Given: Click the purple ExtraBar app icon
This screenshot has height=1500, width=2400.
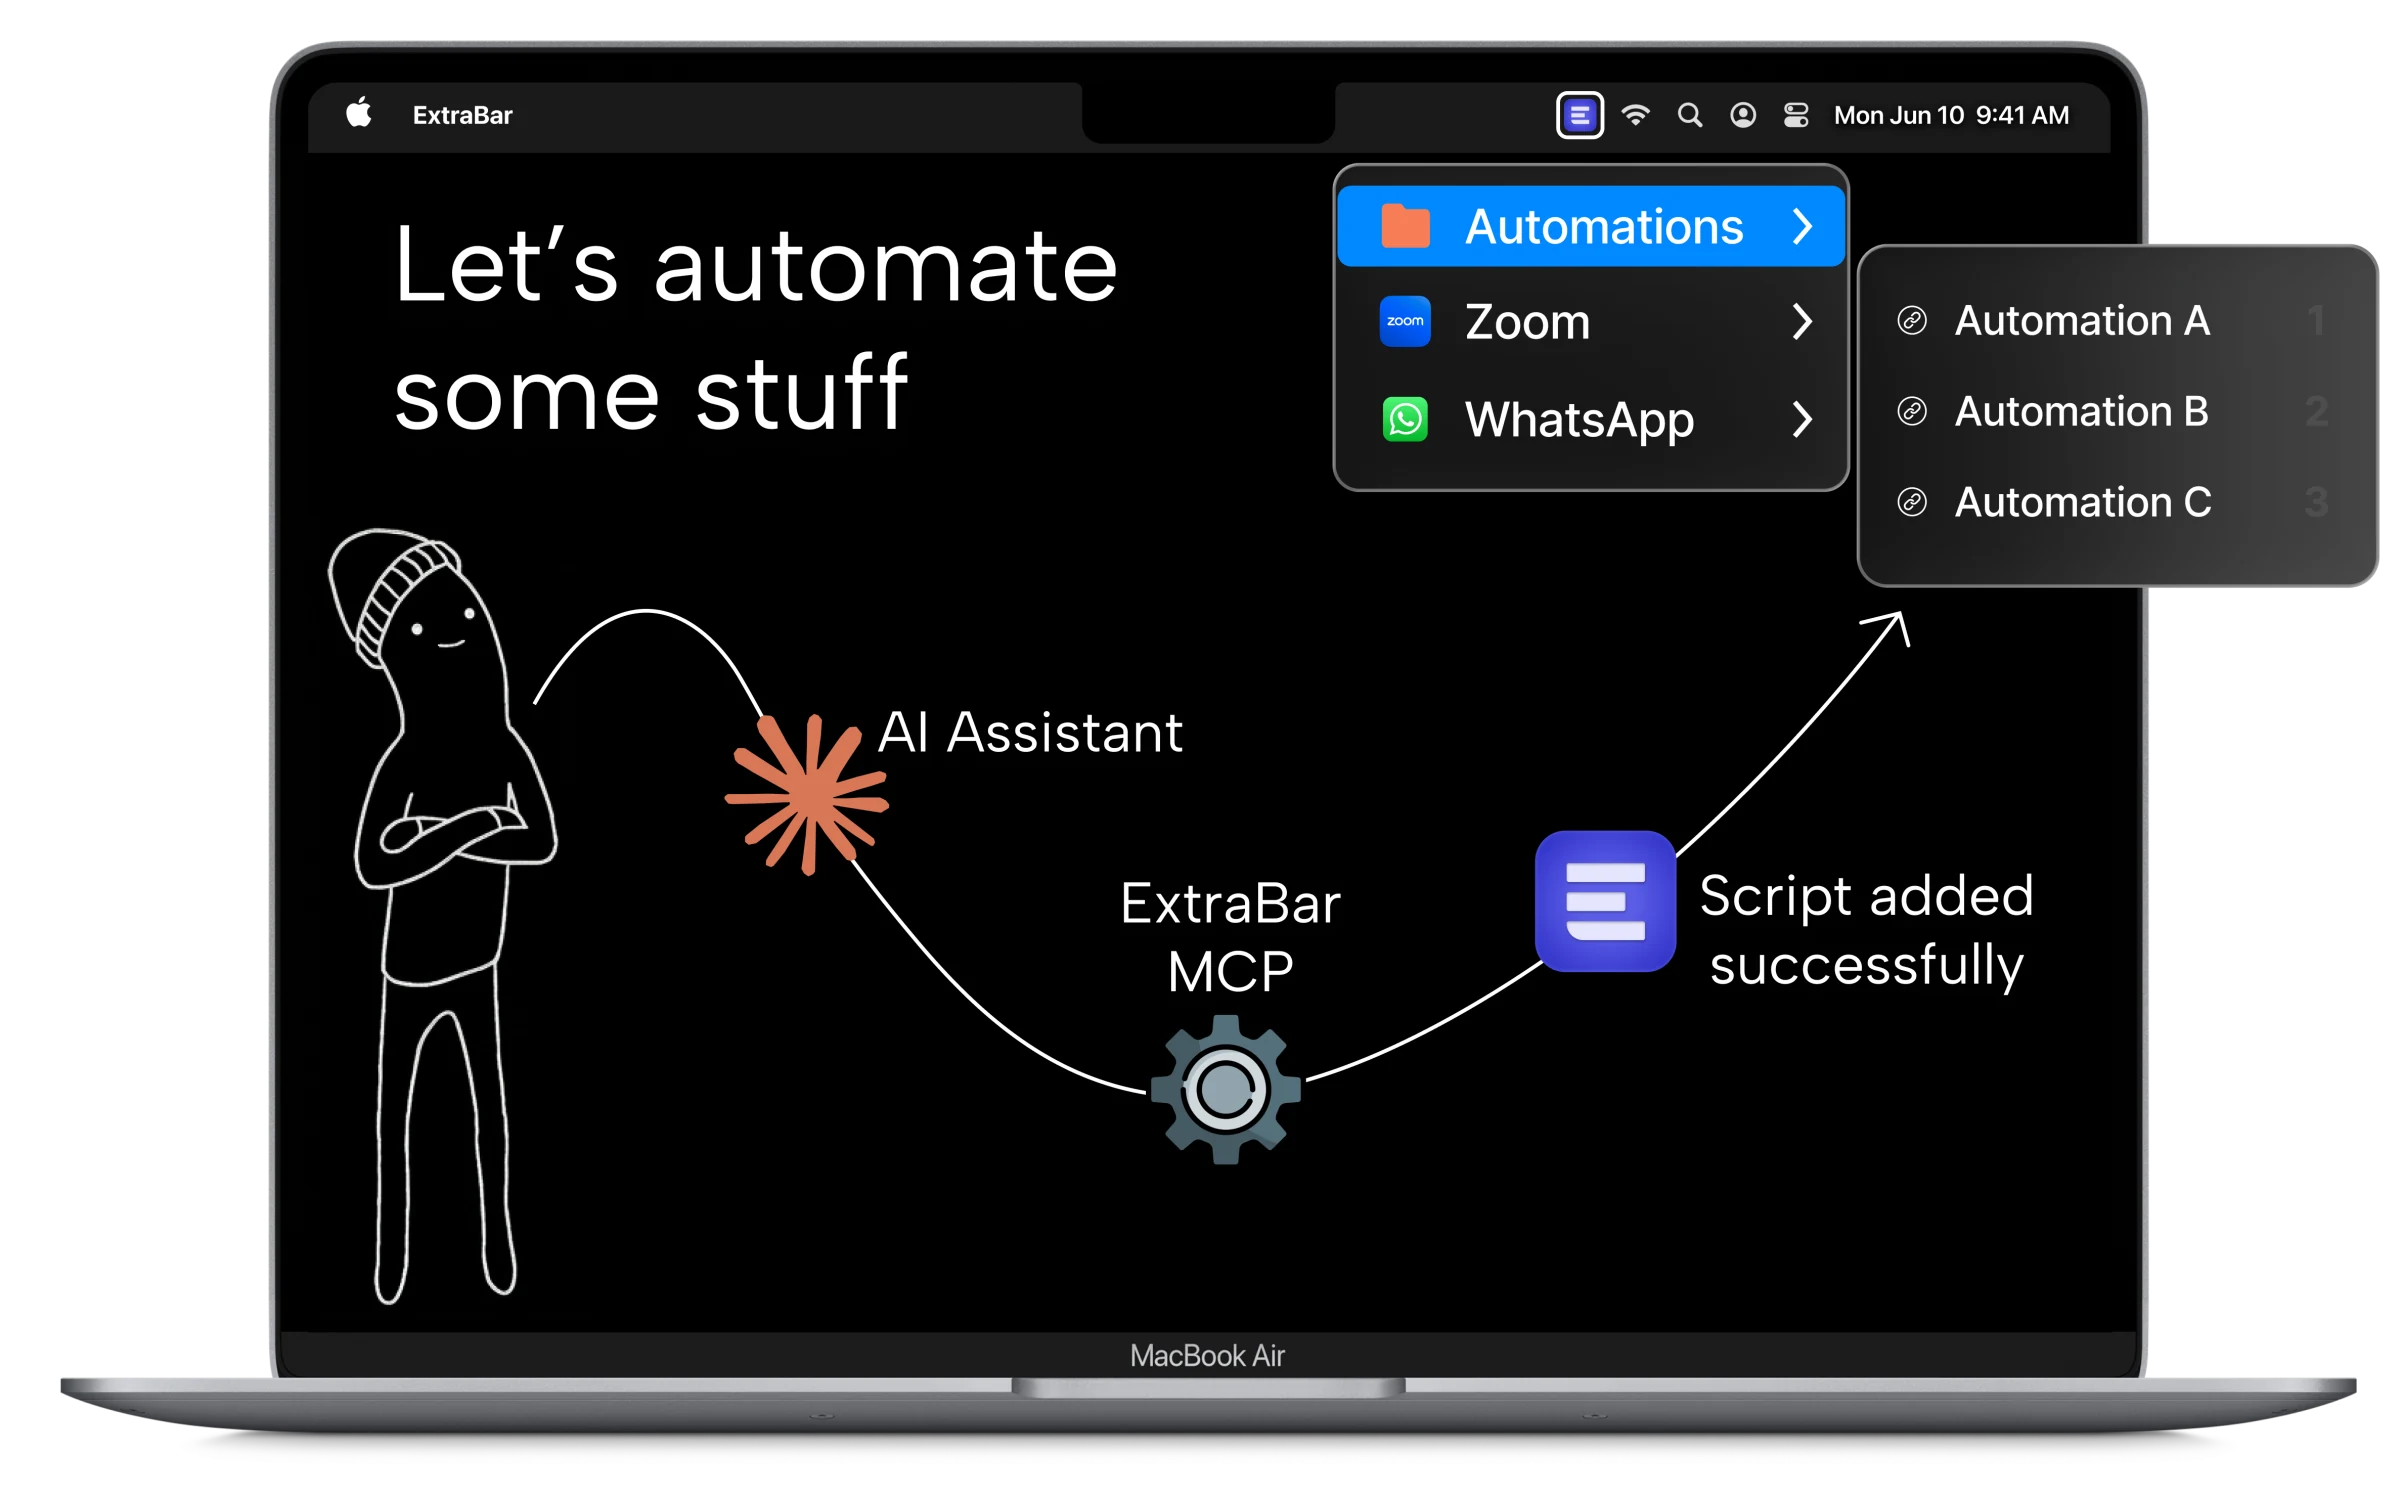Looking at the screenshot, I should click(x=1605, y=901).
